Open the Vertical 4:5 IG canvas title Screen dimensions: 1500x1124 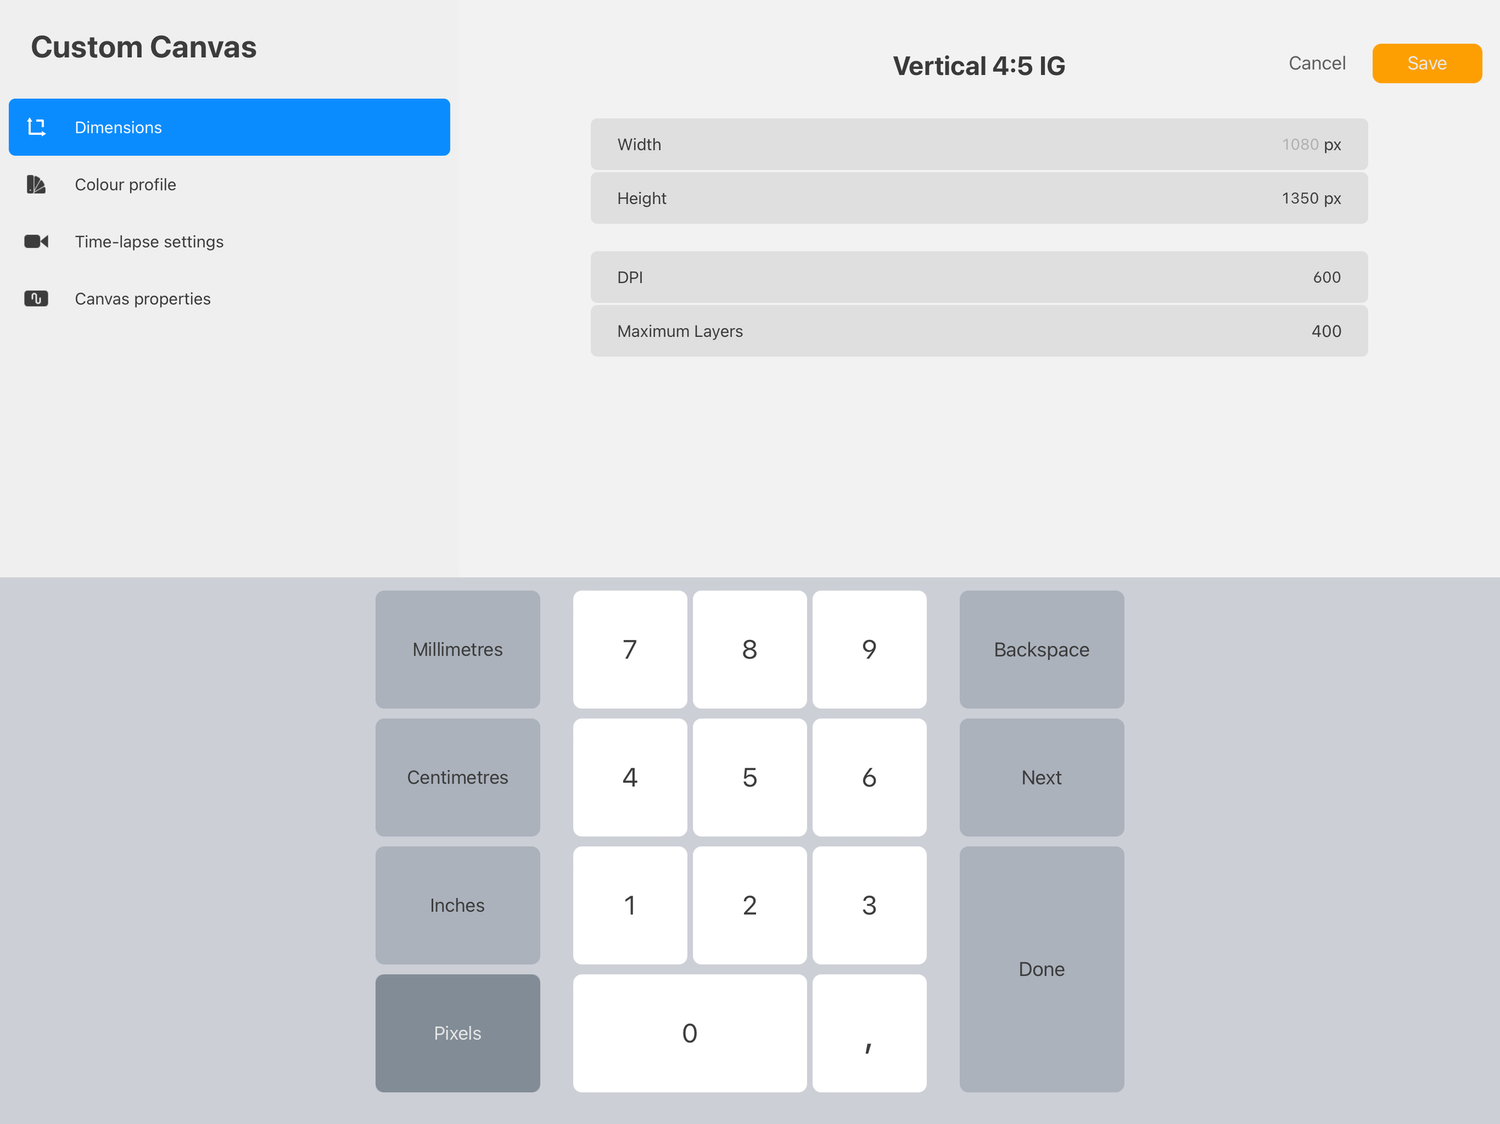(978, 65)
